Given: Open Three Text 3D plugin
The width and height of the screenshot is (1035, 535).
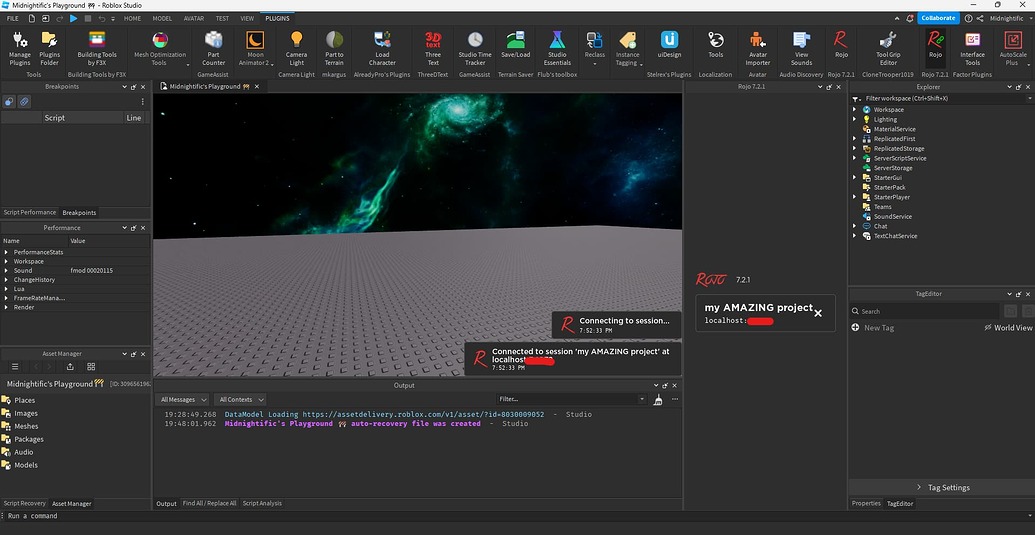Looking at the screenshot, I should coord(432,48).
